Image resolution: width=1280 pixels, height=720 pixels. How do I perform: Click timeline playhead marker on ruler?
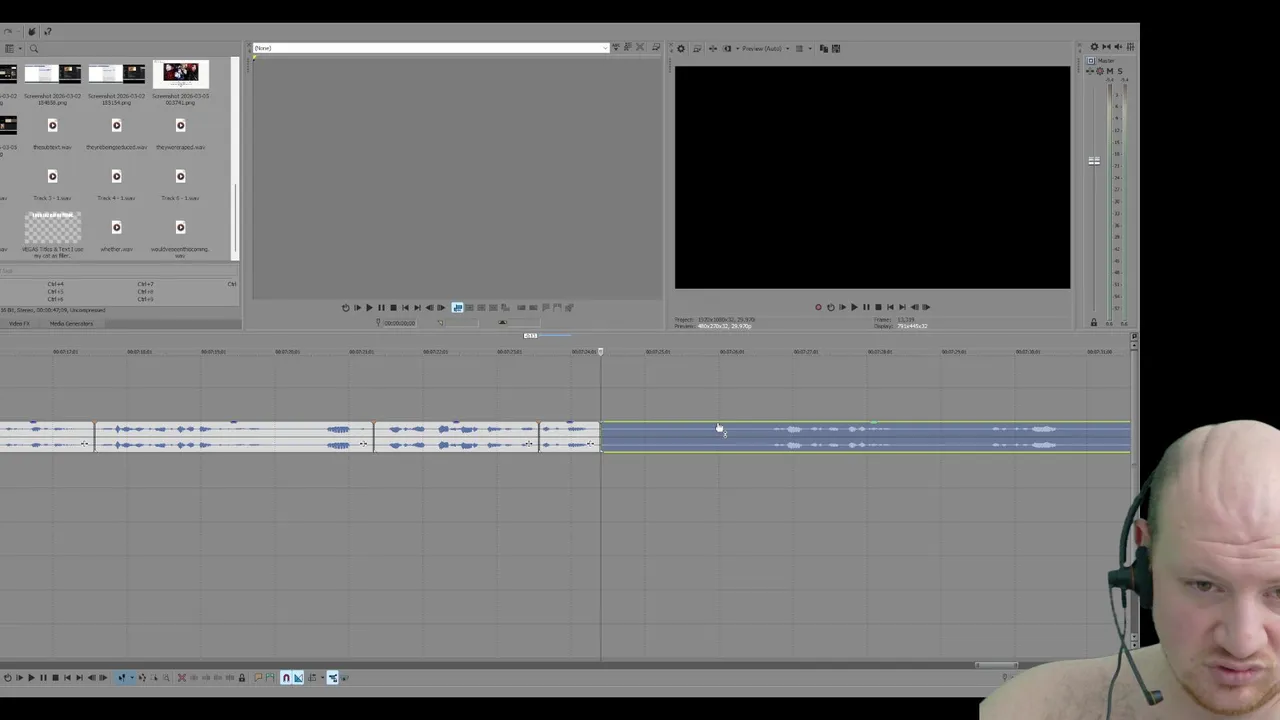pos(601,351)
